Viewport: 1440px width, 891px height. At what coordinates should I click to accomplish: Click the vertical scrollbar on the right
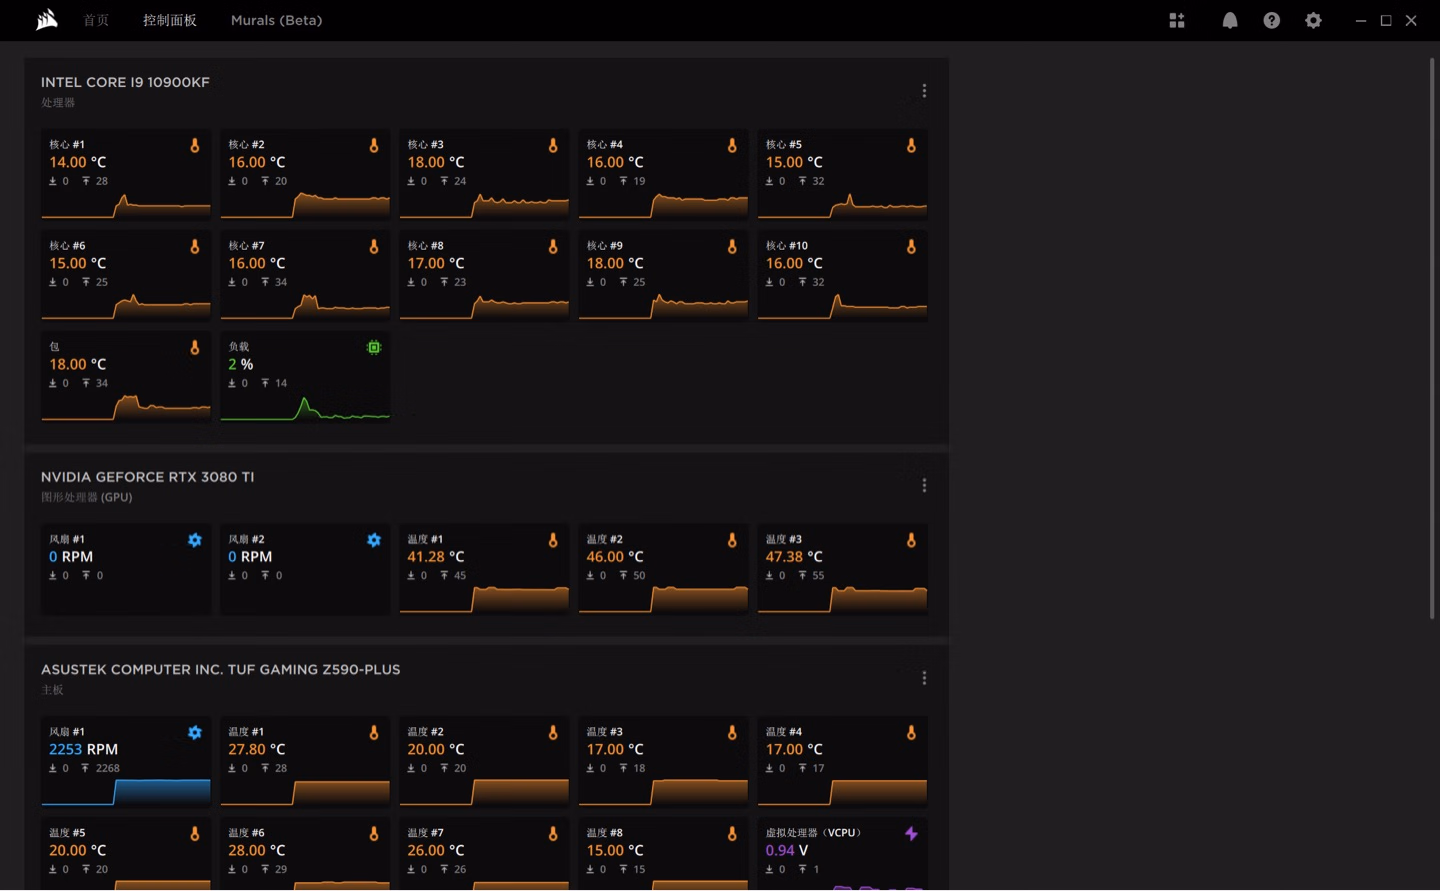click(1432, 338)
